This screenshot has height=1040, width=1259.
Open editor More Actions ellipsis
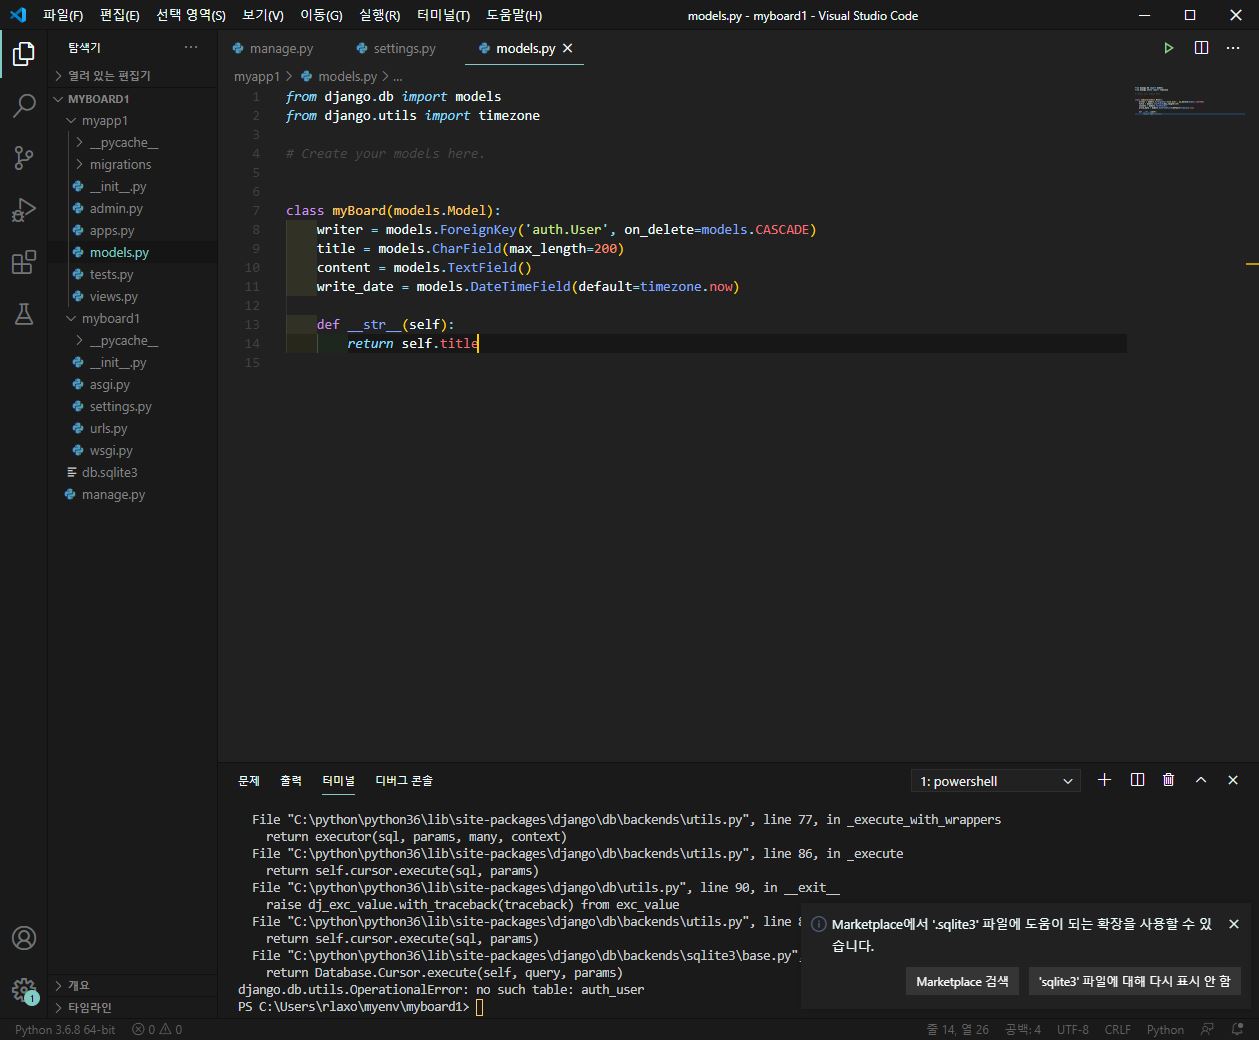tap(1233, 48)
